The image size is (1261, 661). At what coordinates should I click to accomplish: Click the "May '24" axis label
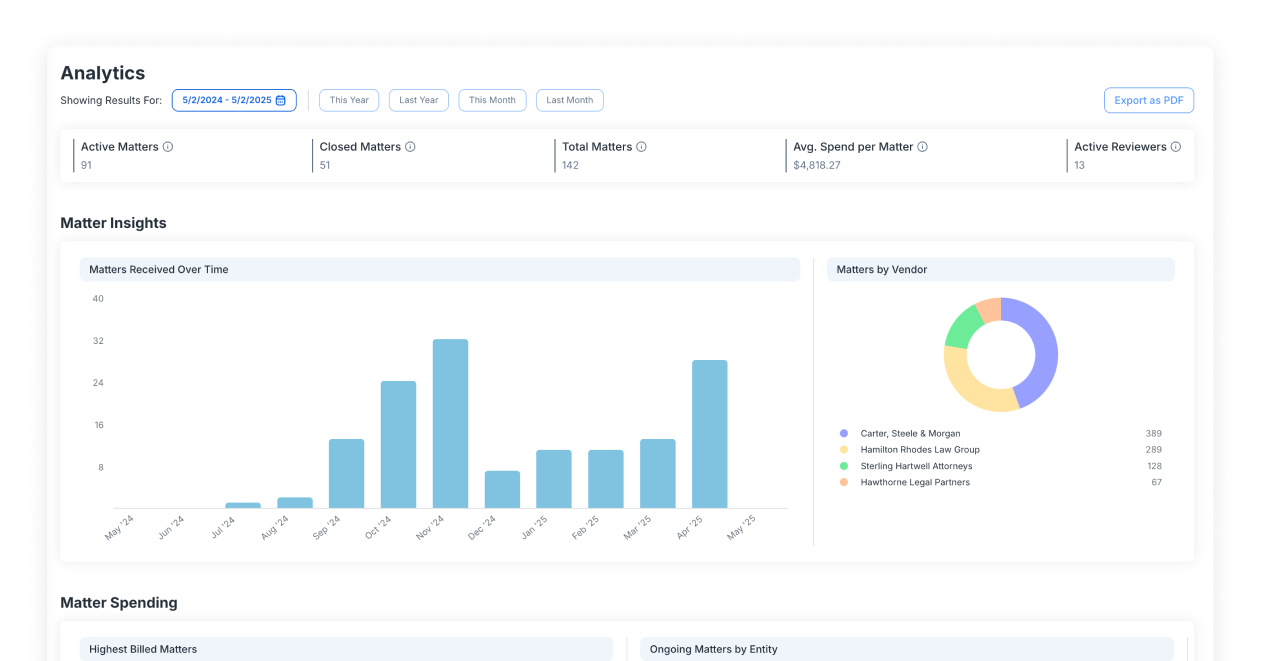pyautogui.click(x=119, y=527)
